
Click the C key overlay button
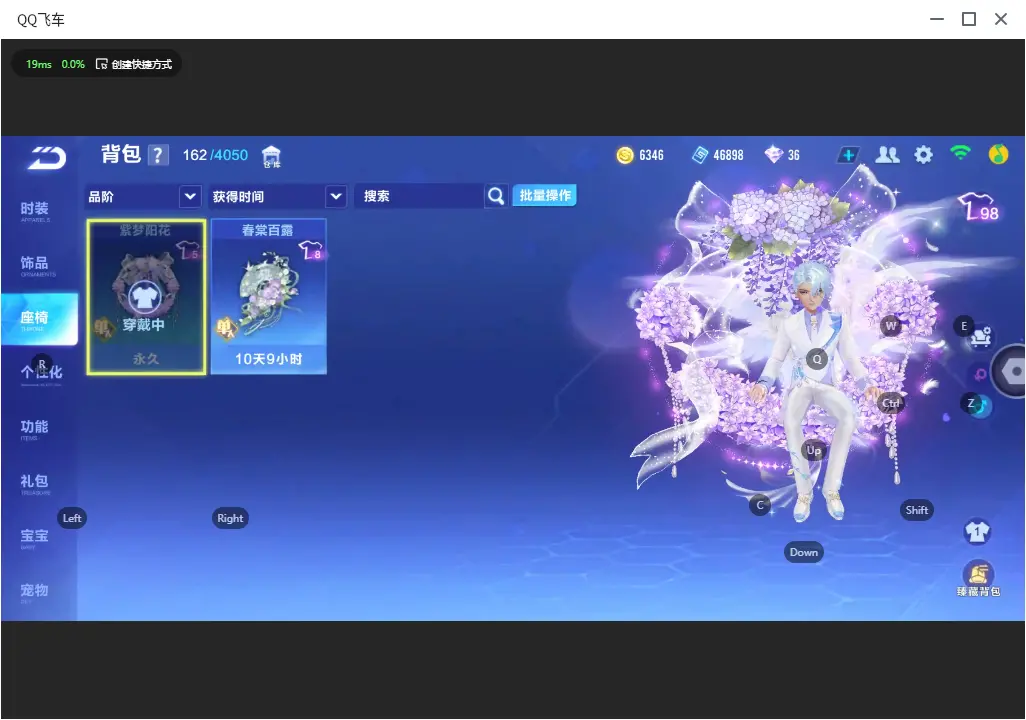coord(760,505)
